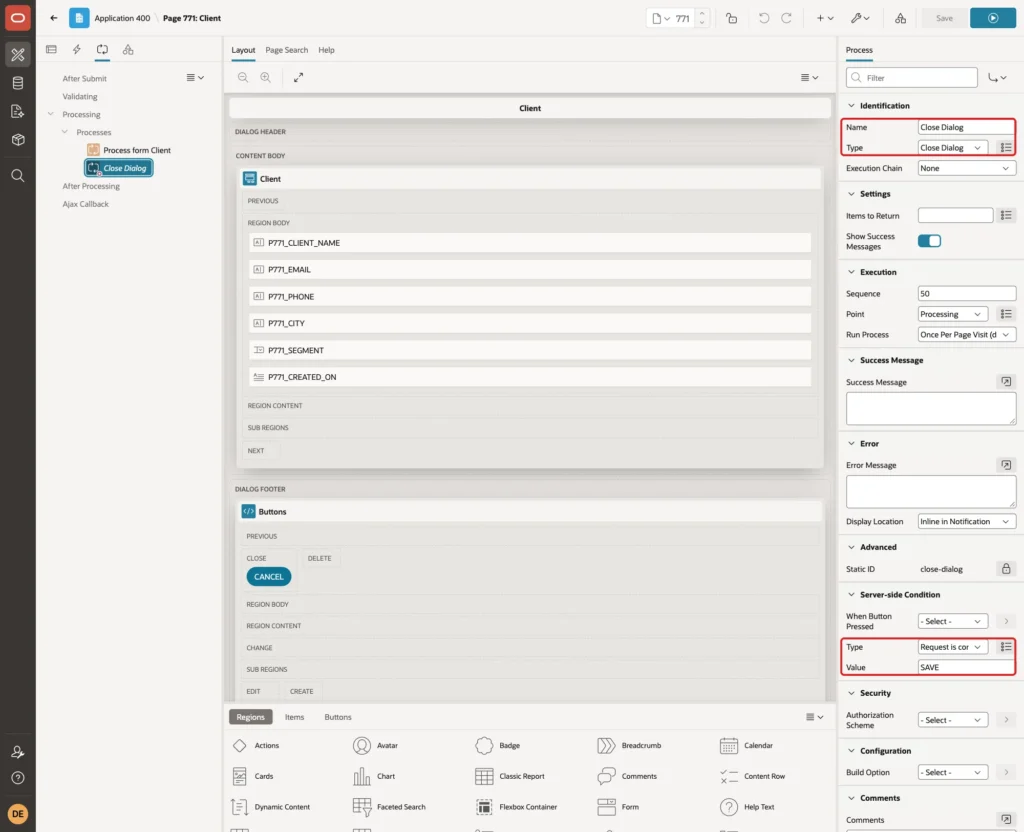Viewport: 1024px width, 832px height.
Task: Zoom out the layout view
Action: (243, 77)
